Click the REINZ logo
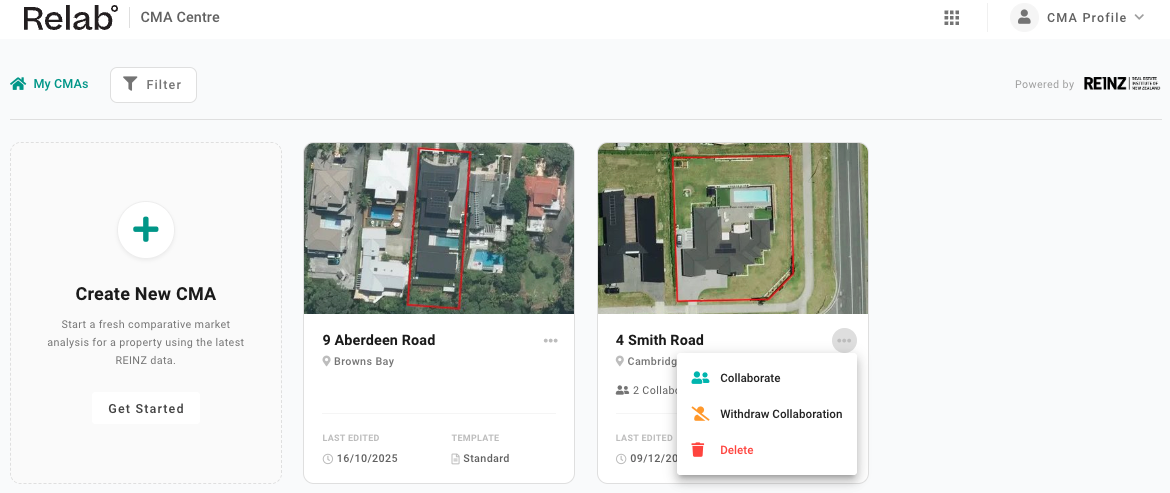Viewport: 1170px width, 493px height. click(x=1121, y=84)
